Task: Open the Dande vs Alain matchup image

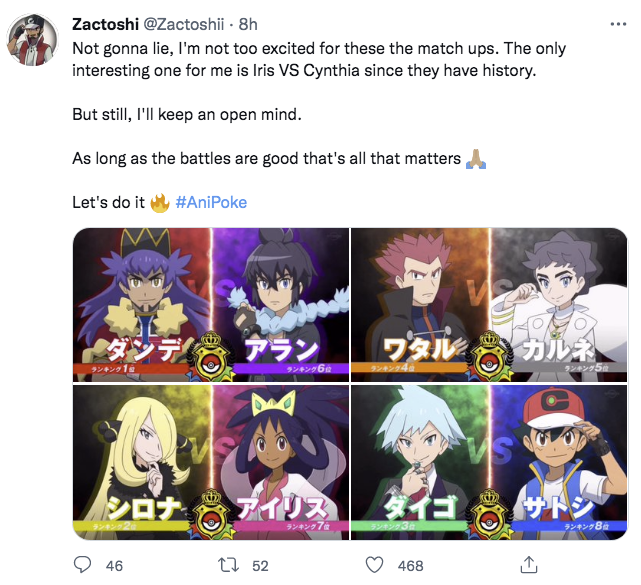Action: coord(211,305)
